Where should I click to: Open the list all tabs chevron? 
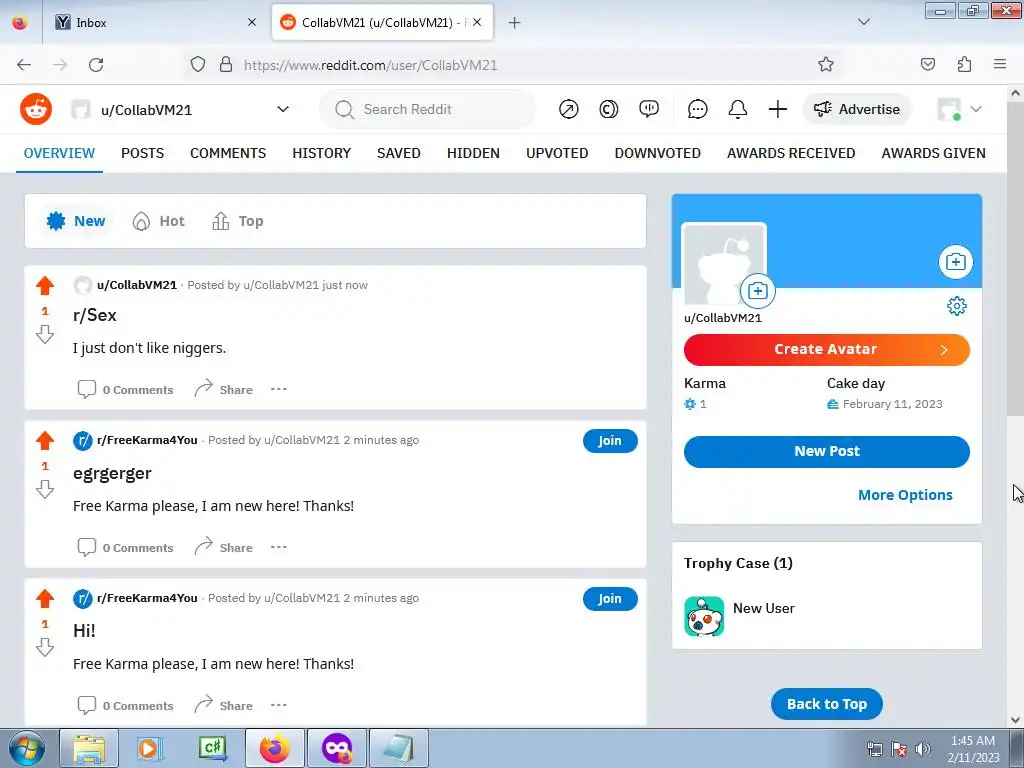(864, 22)
